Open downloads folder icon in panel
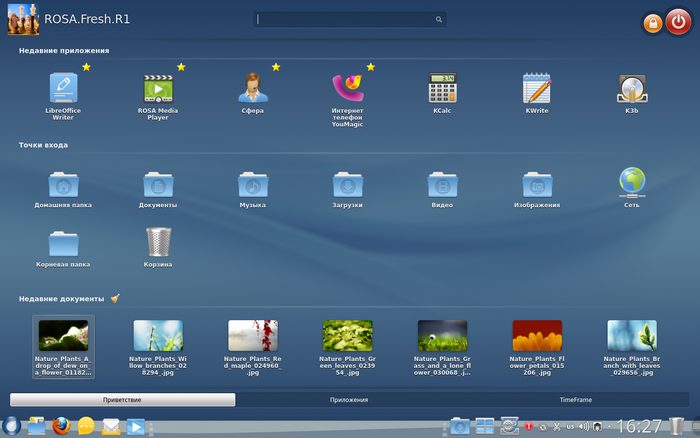The image size is (700, 438). point(459,426)
